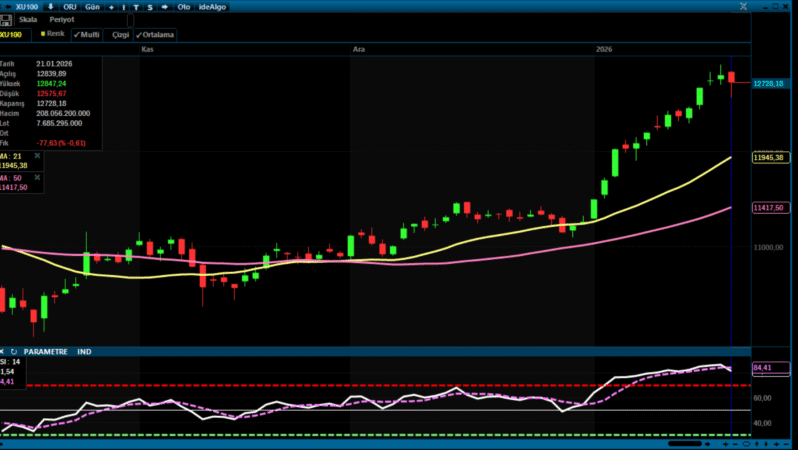Click the 'S' icon in top toolbar
The width and height of the screenshot is (798, 450).
150,6
